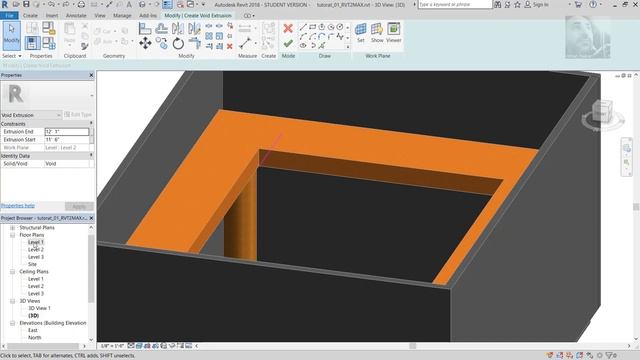Toggle Drag Elements on Selection
Screen dimensions: 640x360
(590, 356)
